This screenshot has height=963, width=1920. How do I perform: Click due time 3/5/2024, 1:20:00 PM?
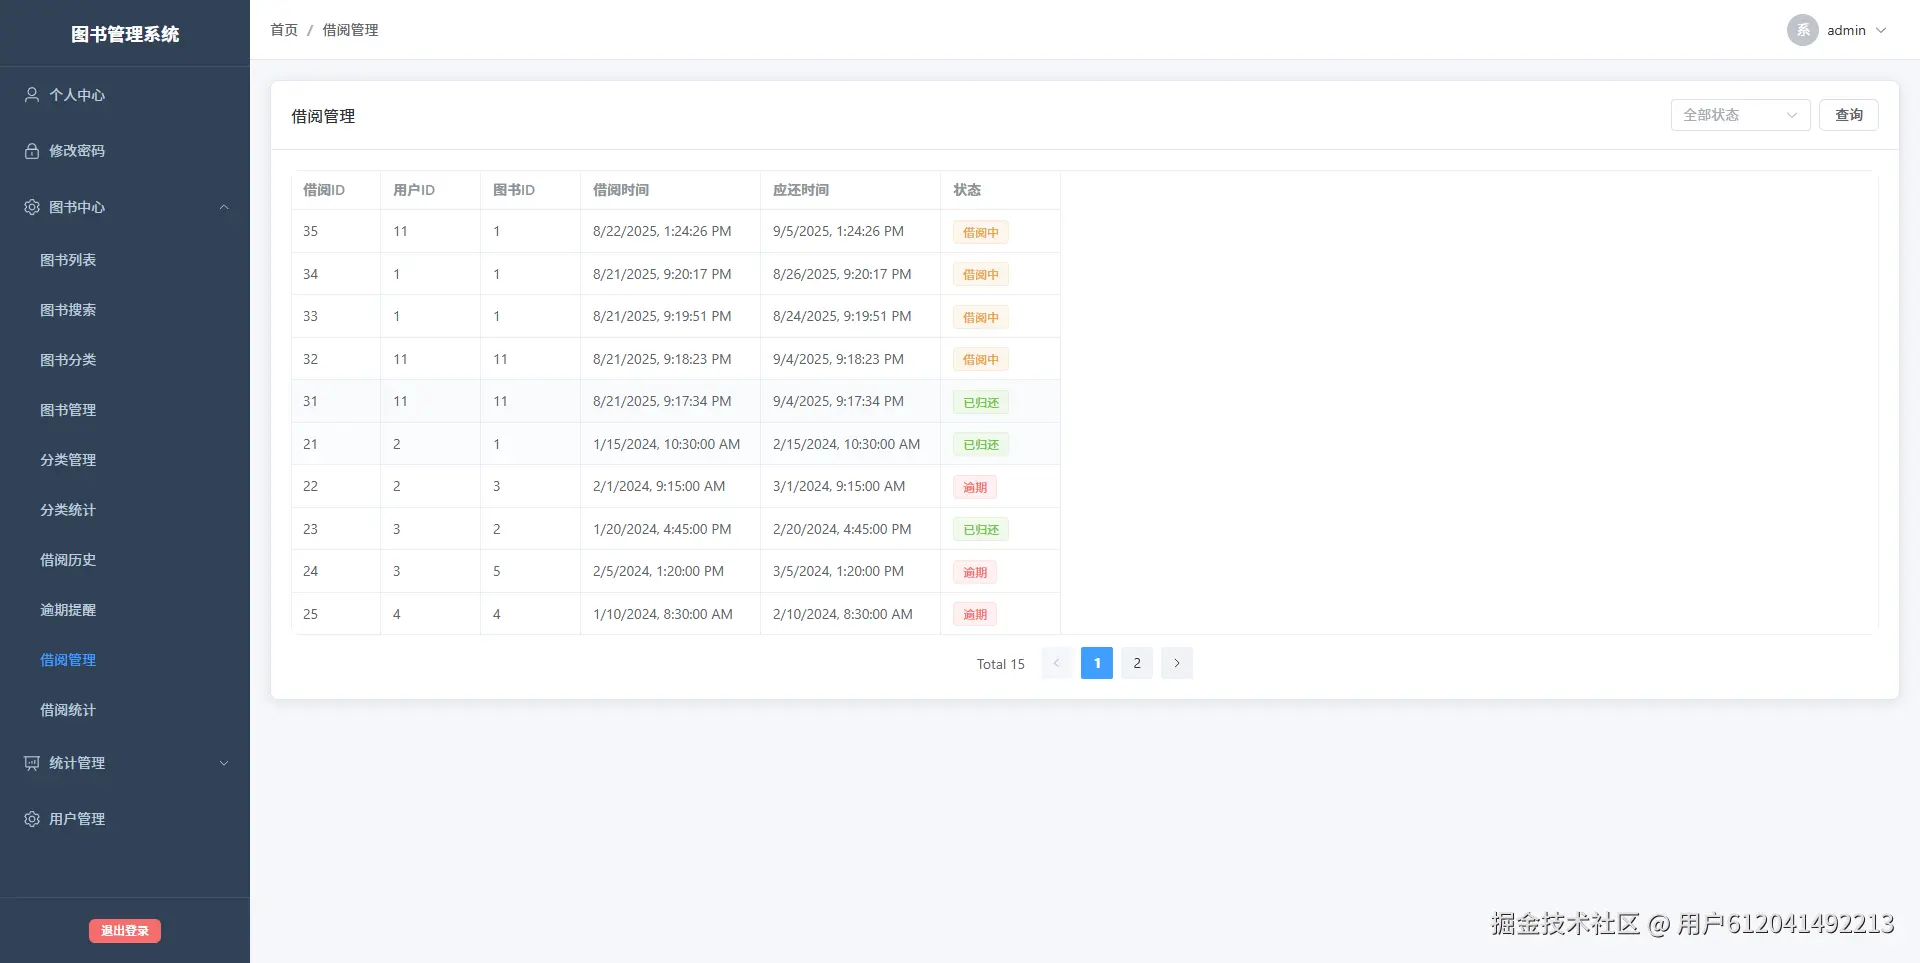pyautogui.click(x=838, y=571)
